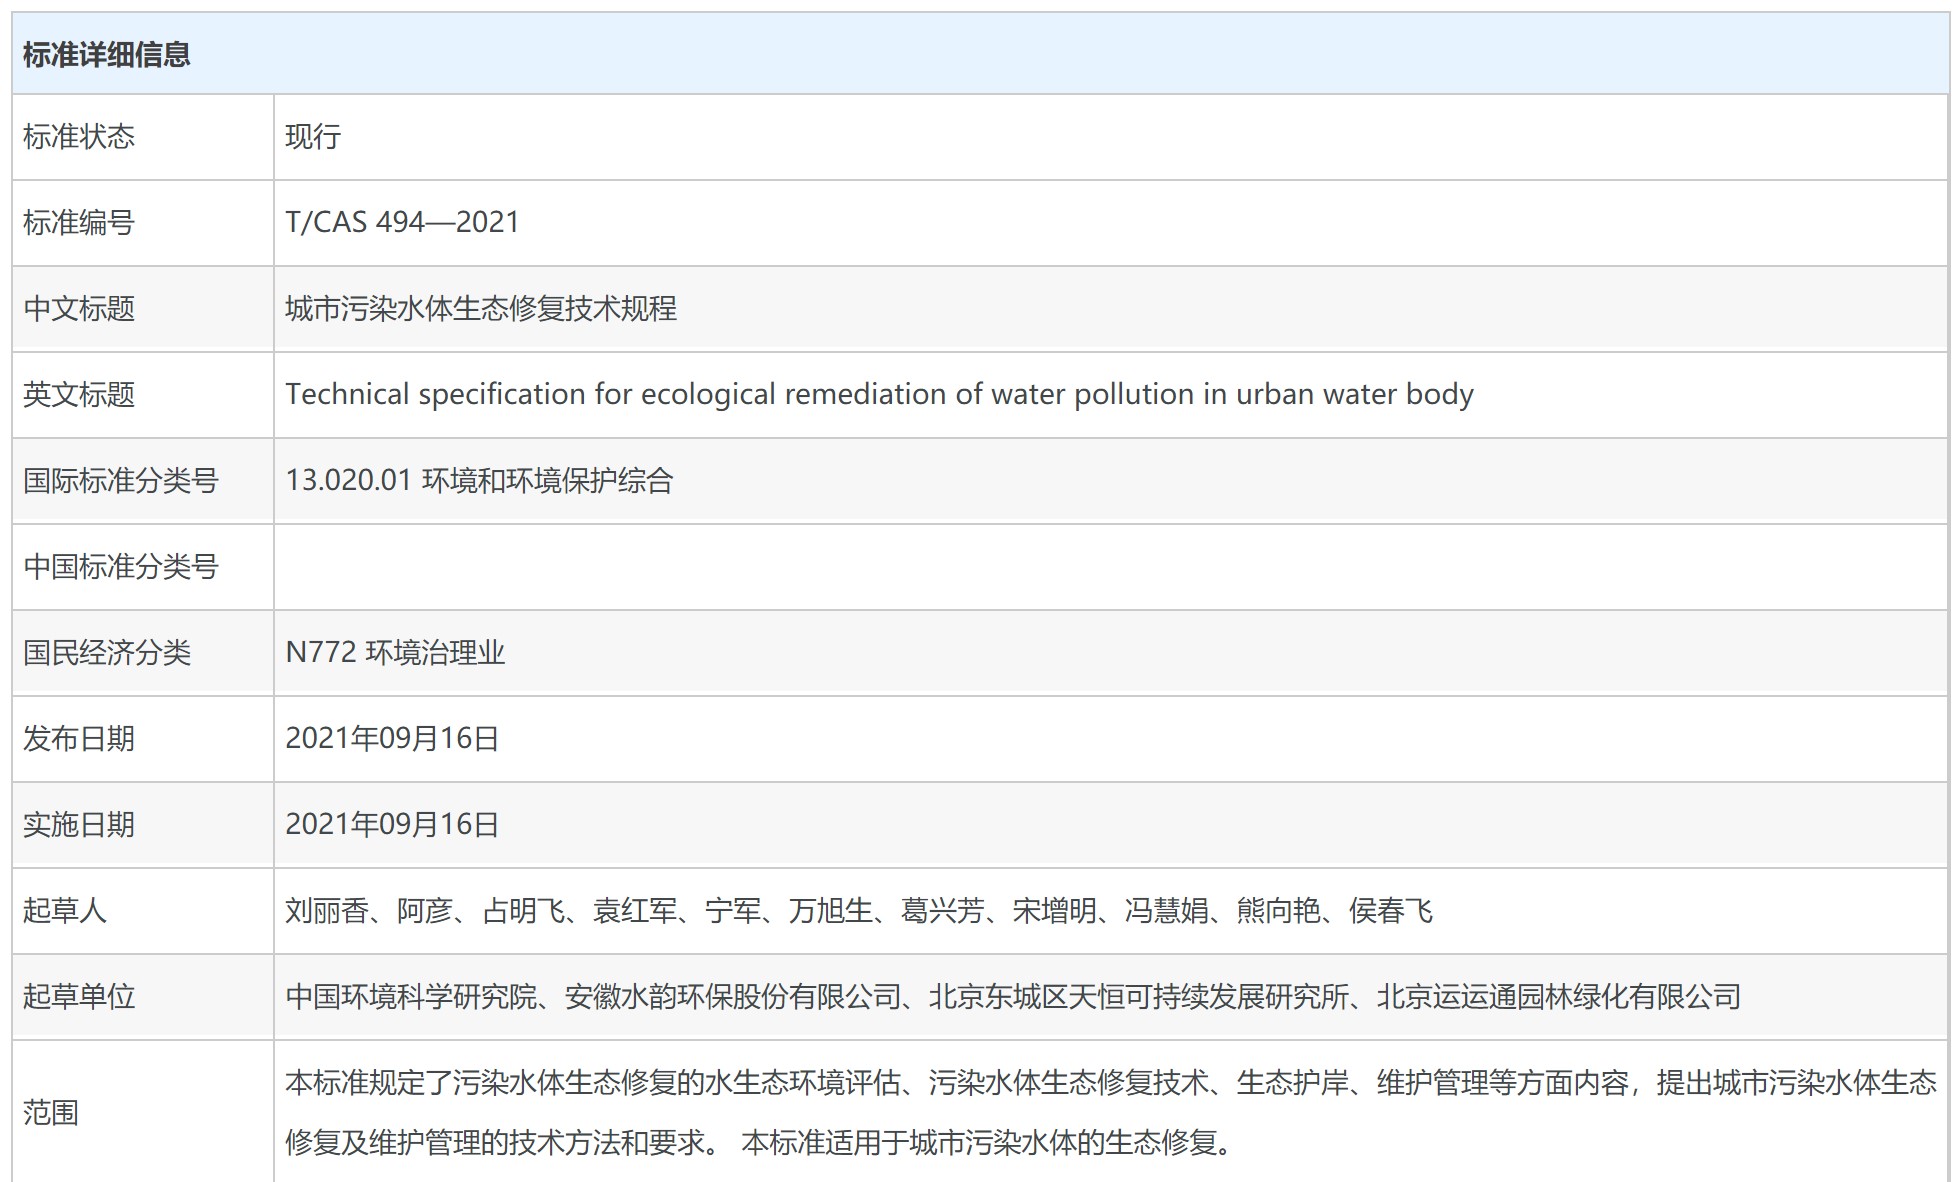The height and width of the screenshot is (1182, 1952).
Task: Click the 标准状态 label cell
Action: click(79, 137)
